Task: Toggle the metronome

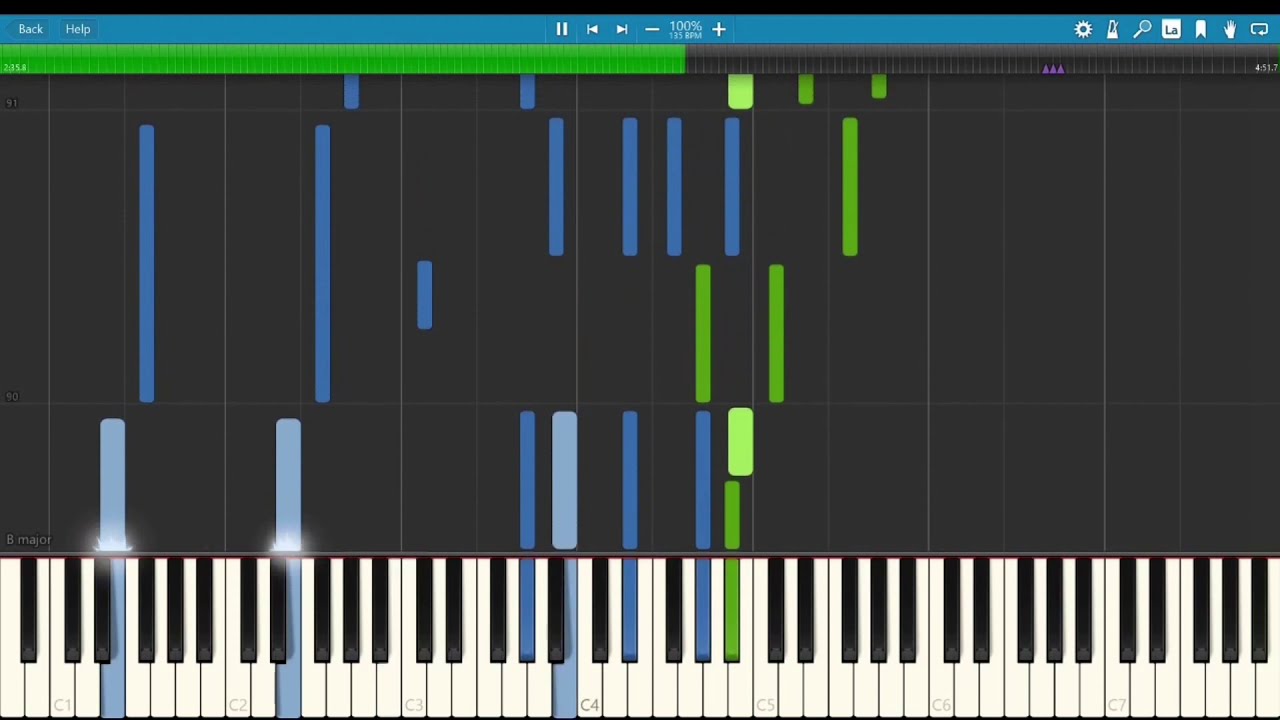Action: click(x=1112, y=29)
